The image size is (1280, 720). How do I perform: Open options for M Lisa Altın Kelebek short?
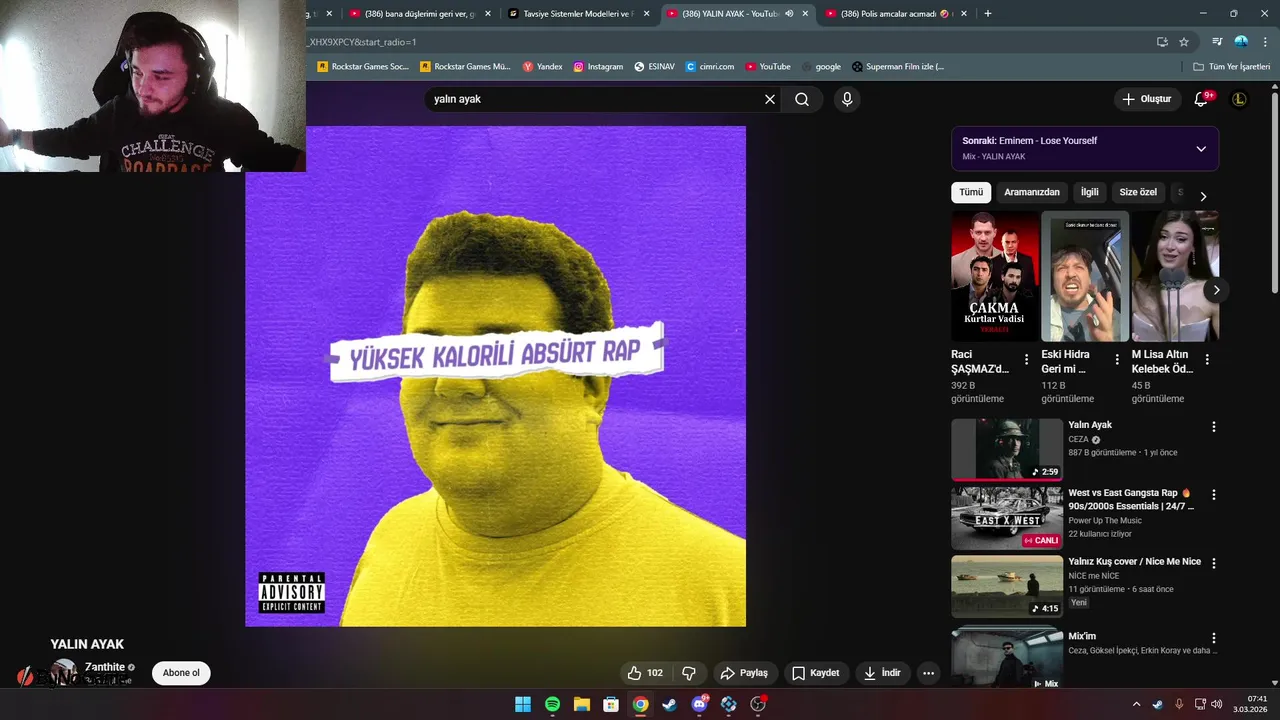pyautogui.click(x=1207, y=359)
